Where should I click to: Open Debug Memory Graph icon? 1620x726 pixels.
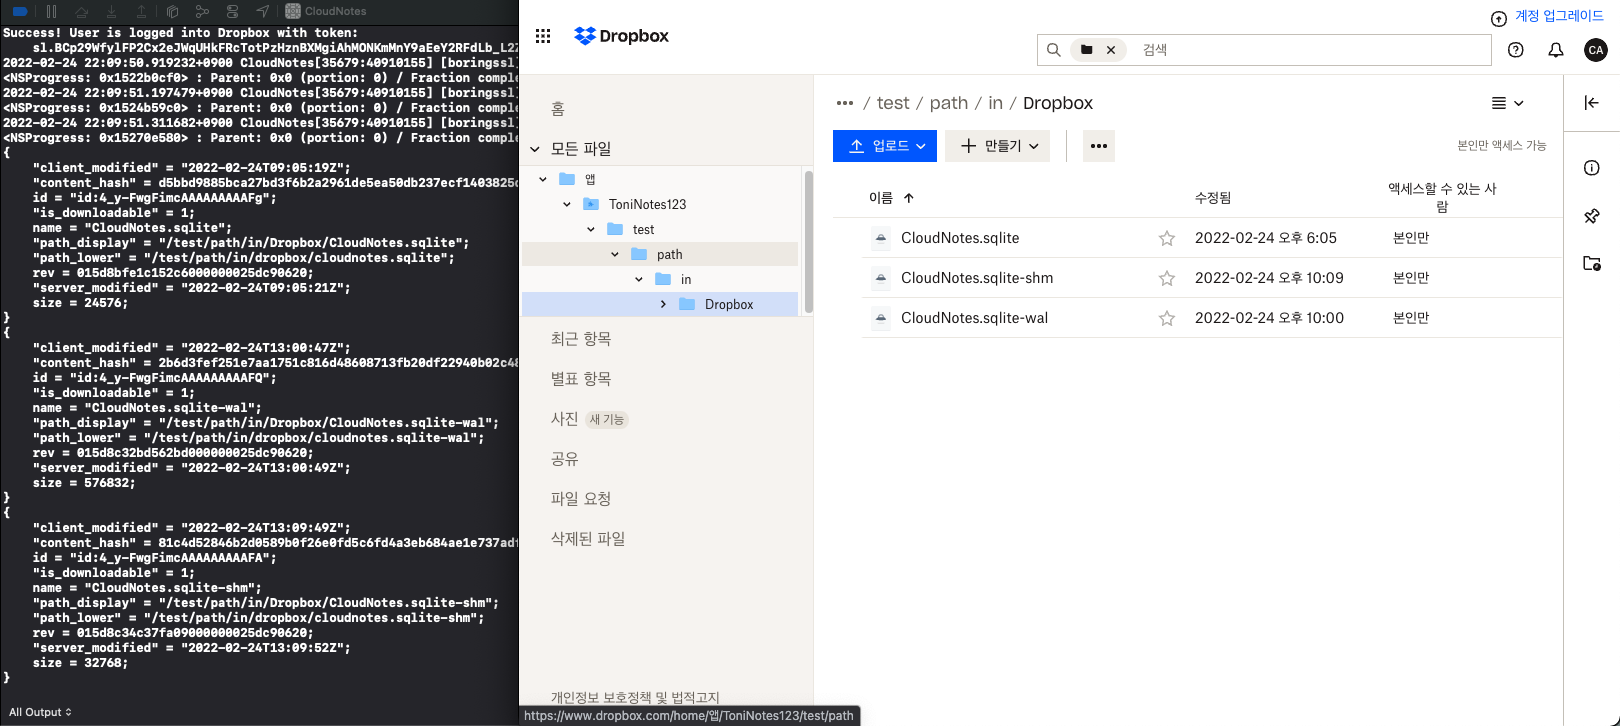(202, 11)
